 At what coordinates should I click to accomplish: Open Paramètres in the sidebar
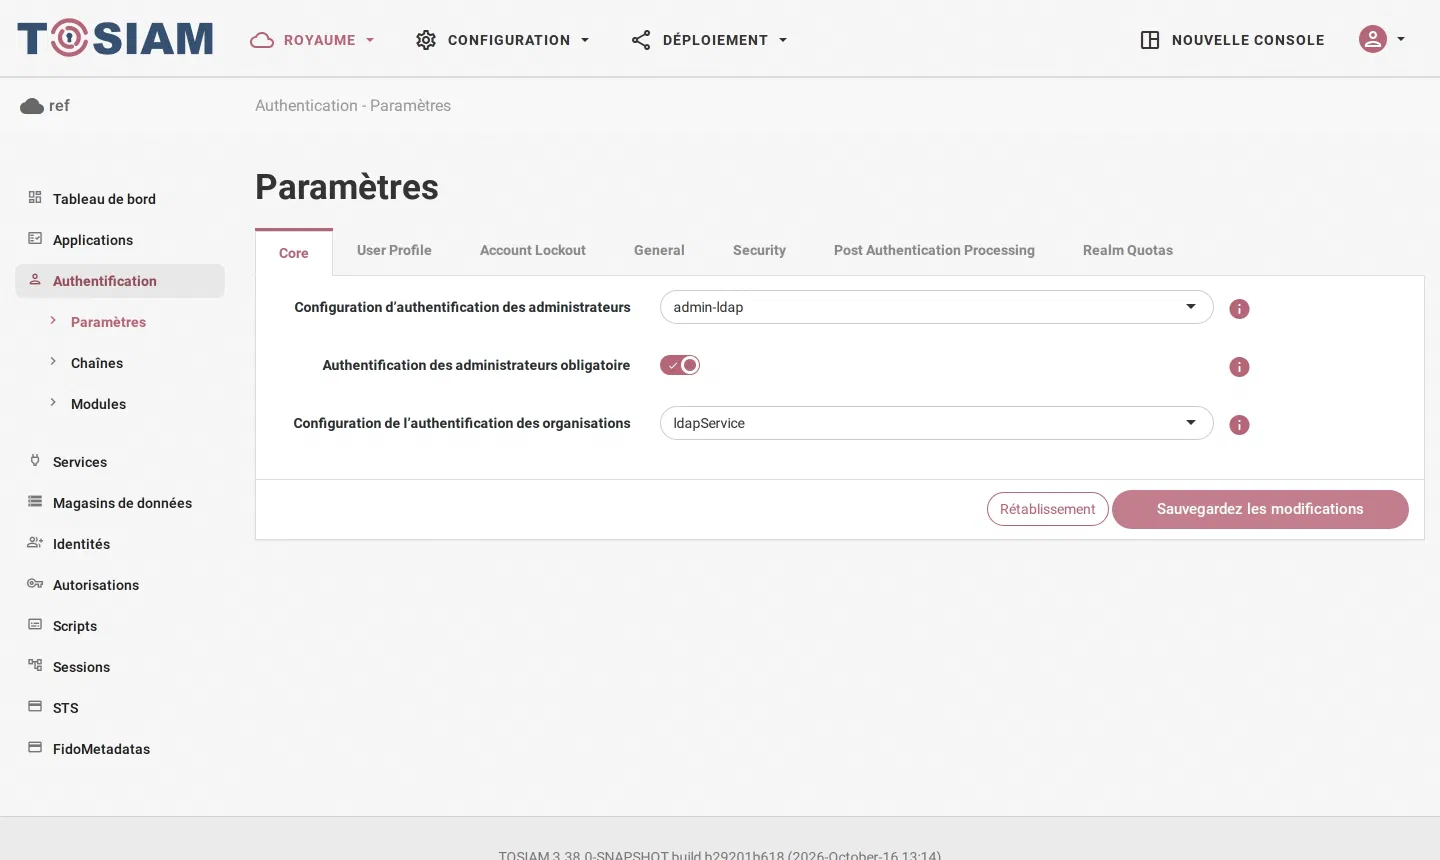coord(108,322)
